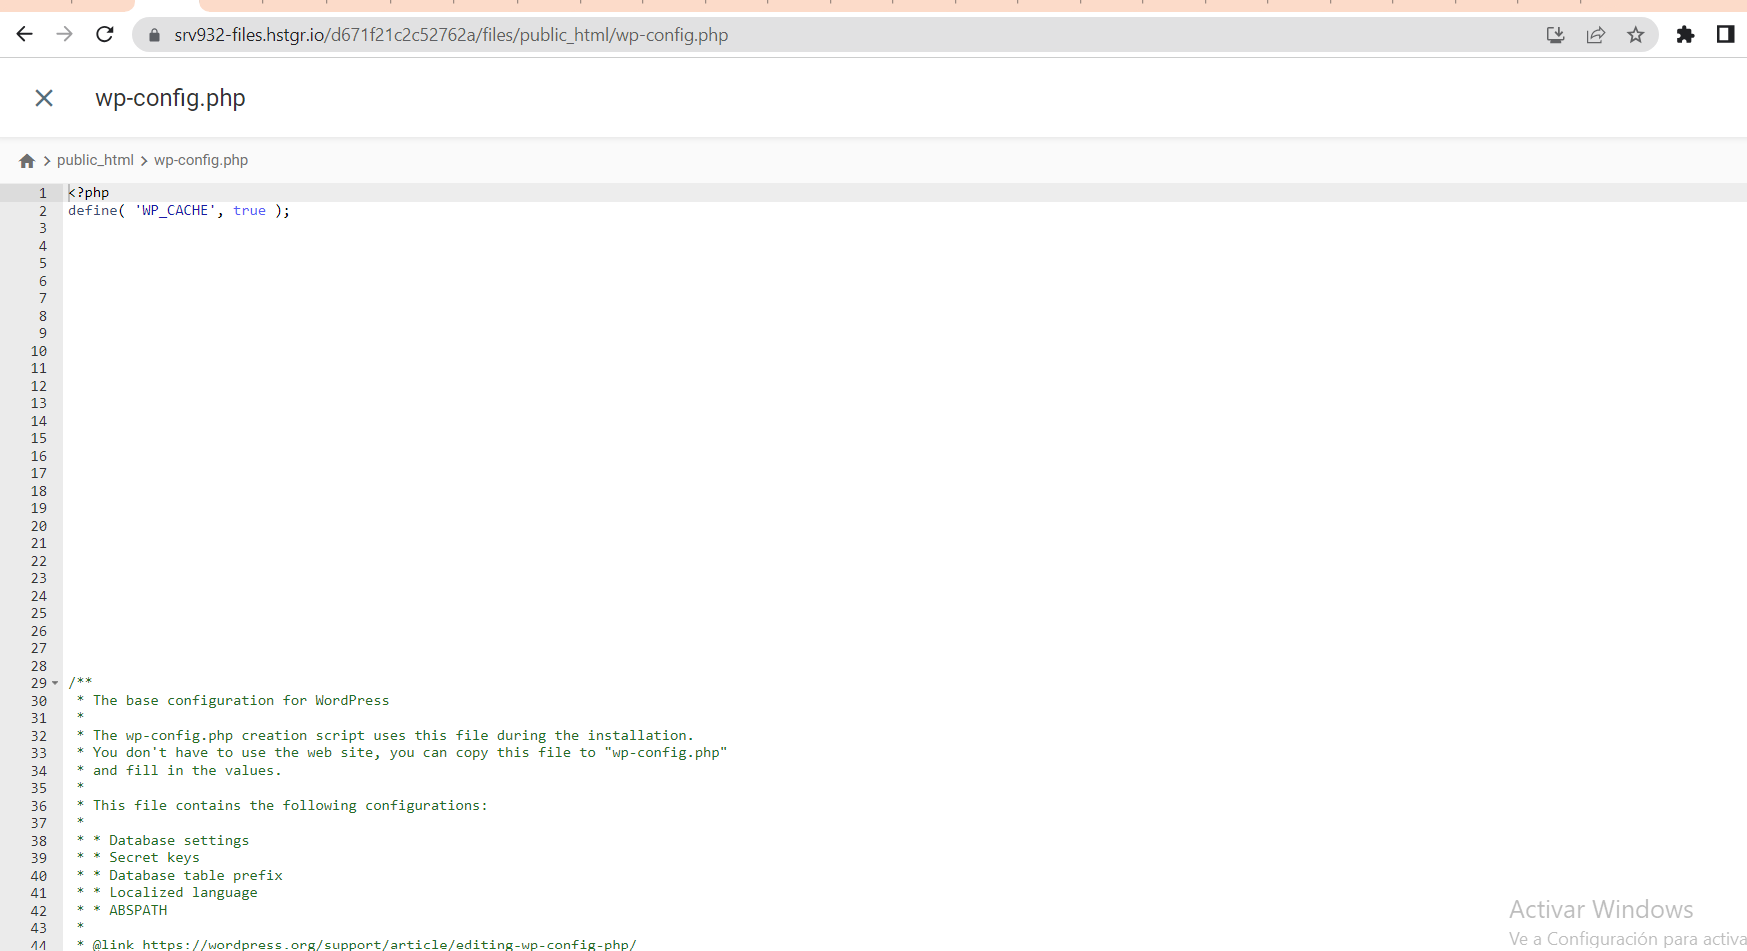Reload the current page

click(105, 35)
